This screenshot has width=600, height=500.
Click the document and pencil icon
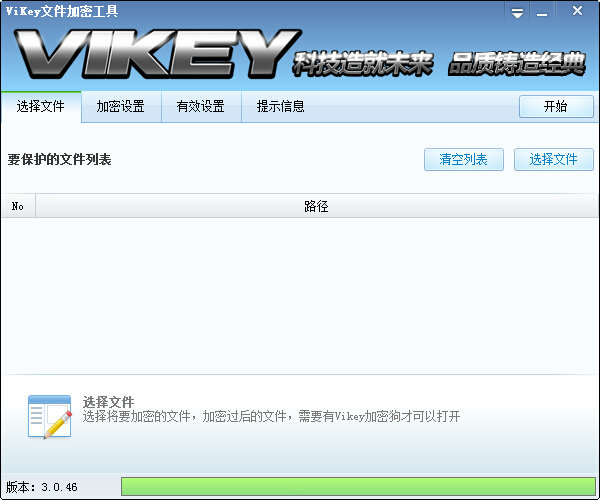click(50, 417)
